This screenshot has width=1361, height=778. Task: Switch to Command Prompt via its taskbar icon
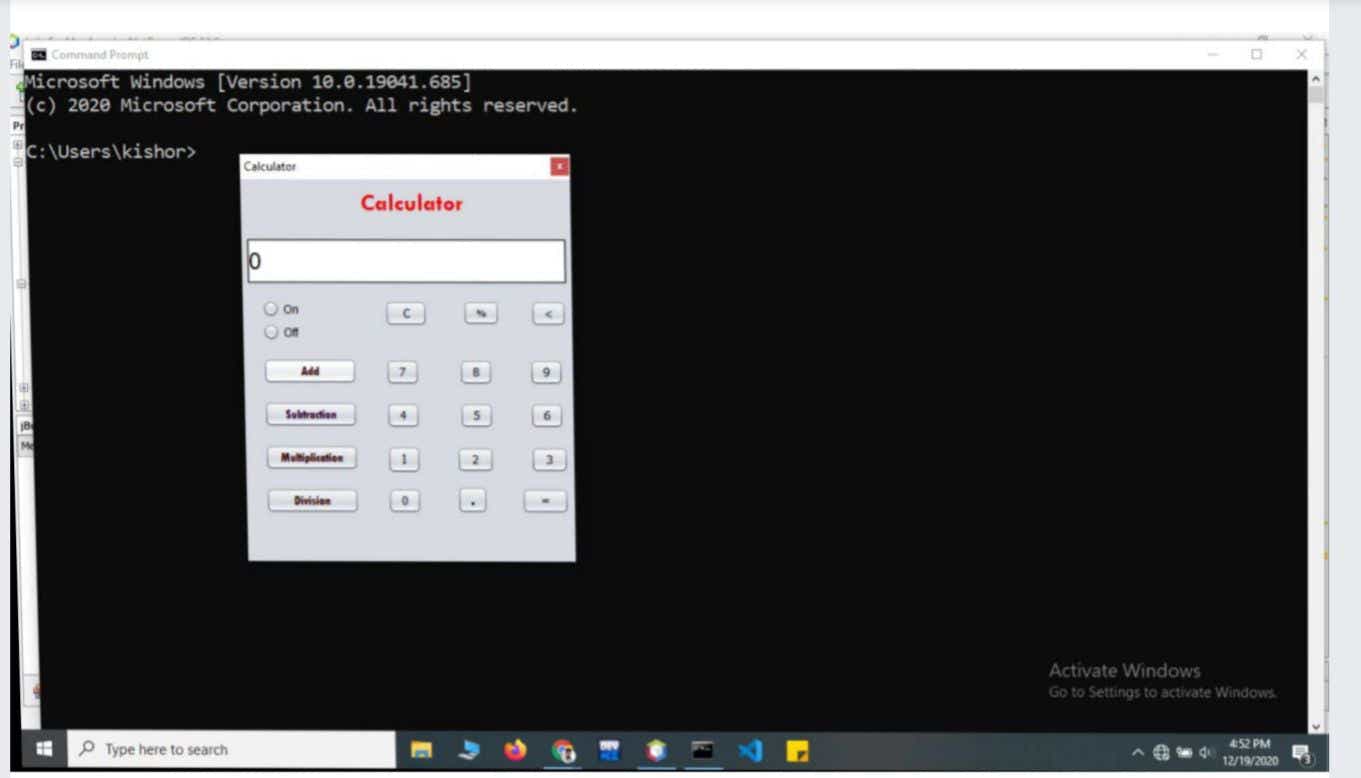click(x=702, y=749)
